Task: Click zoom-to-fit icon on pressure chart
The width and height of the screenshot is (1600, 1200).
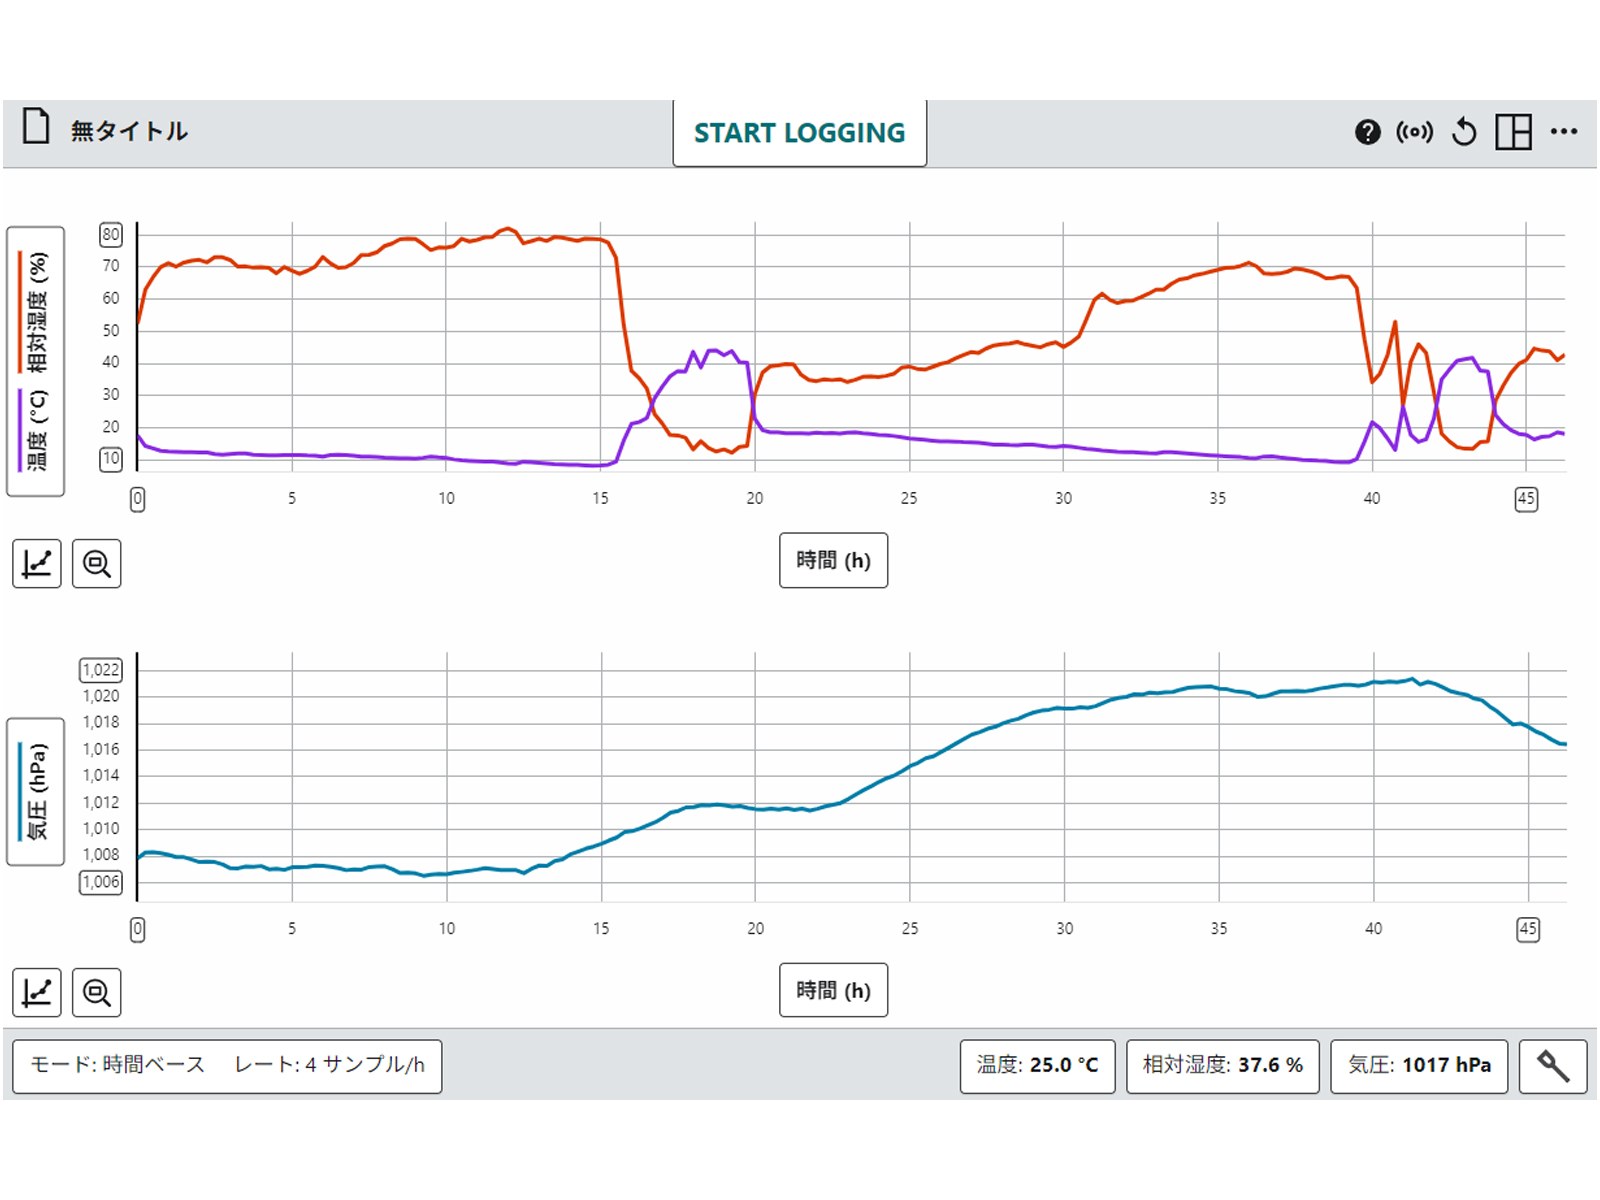Action: point(97,993)
